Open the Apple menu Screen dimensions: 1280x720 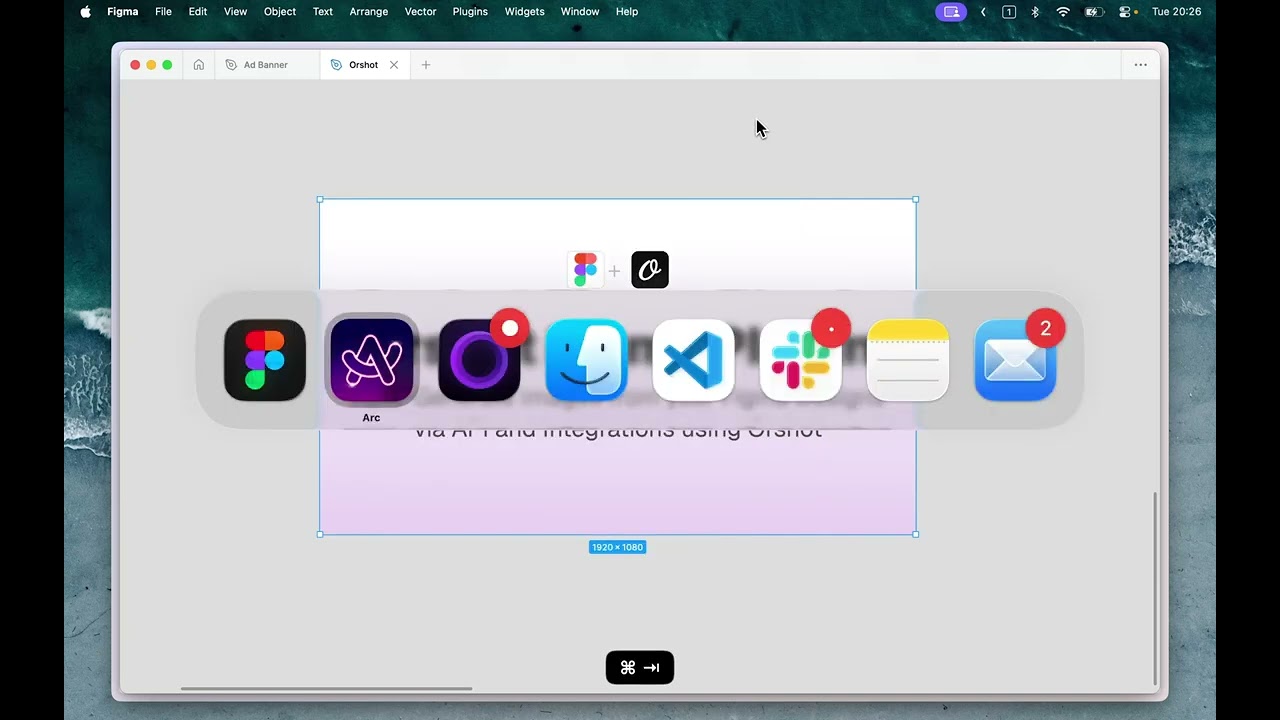(x=85, y=12)
